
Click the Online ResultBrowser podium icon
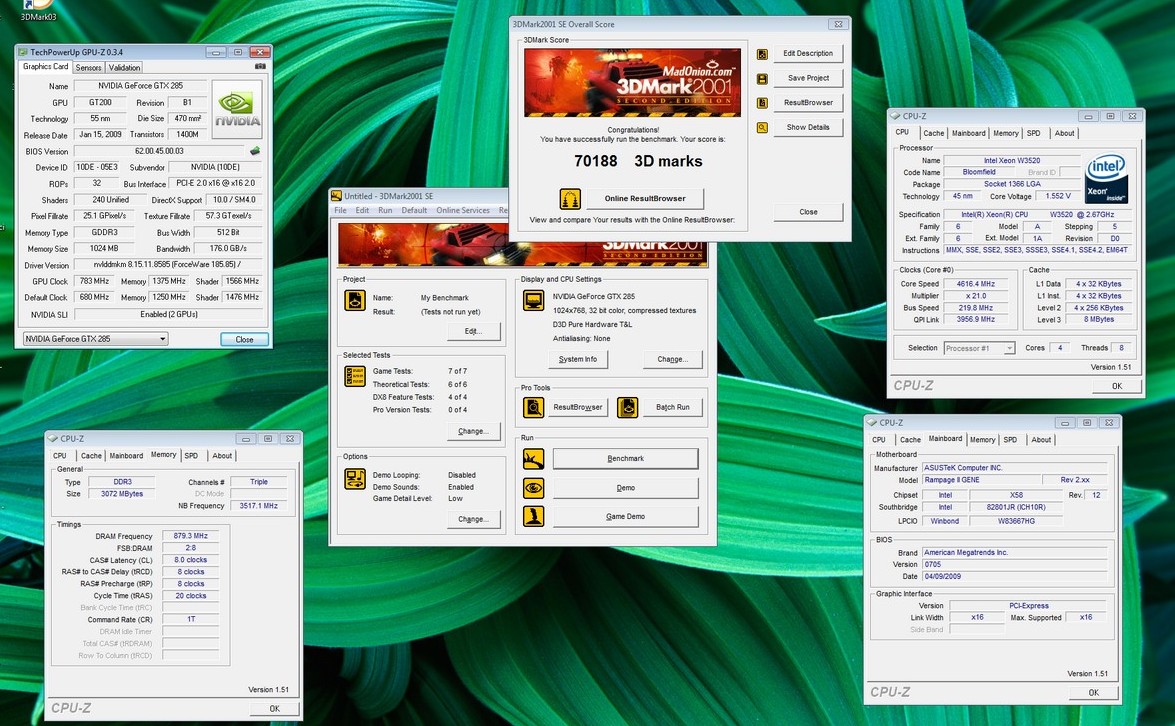click(x=570, y=199)
